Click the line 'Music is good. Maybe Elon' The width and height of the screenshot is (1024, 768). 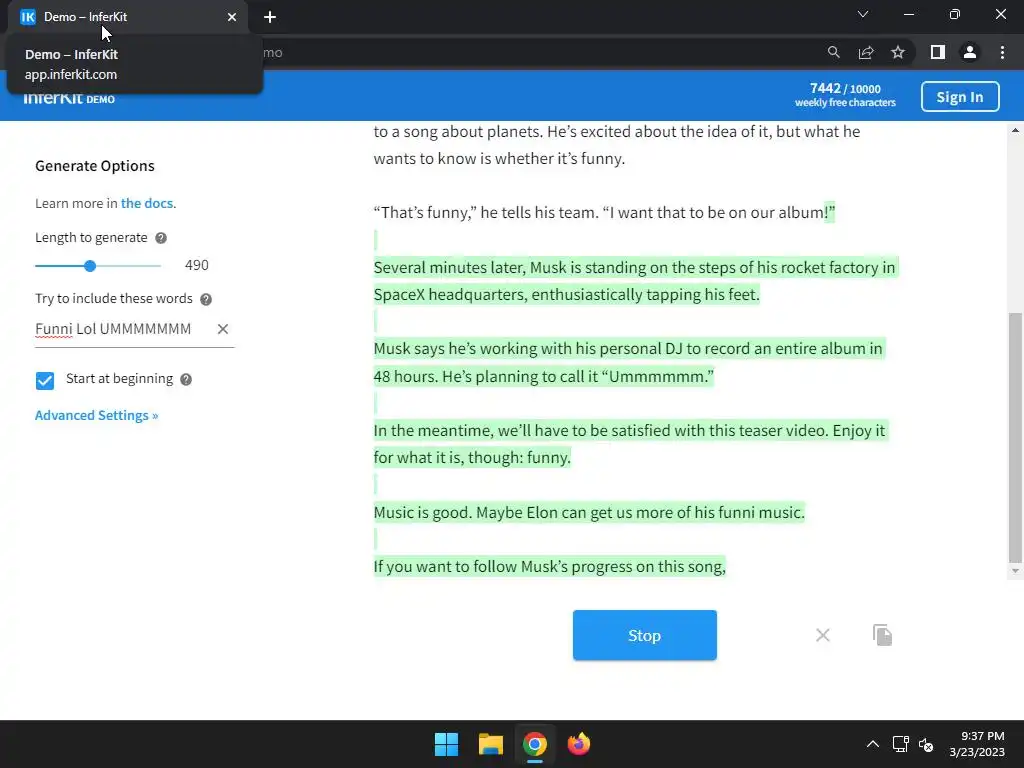point(588,512)
